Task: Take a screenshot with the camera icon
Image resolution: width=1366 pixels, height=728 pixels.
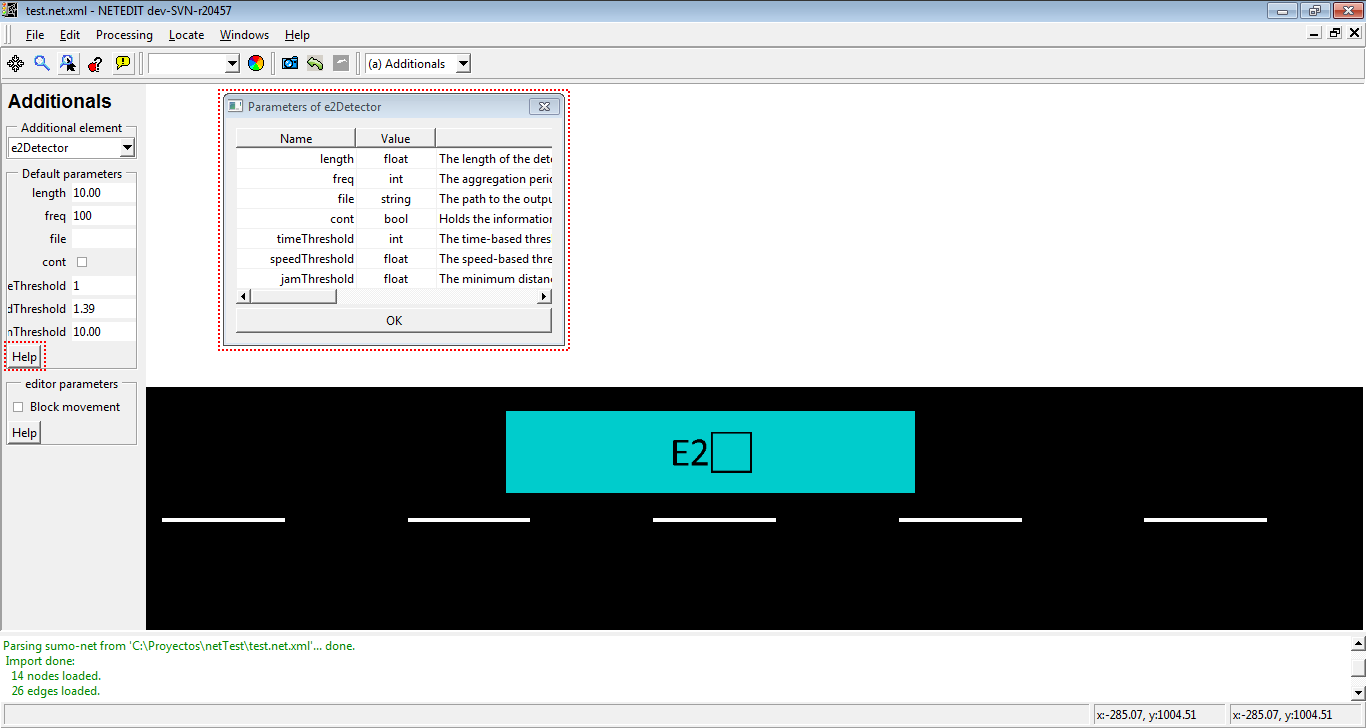Action: point(290,63)
